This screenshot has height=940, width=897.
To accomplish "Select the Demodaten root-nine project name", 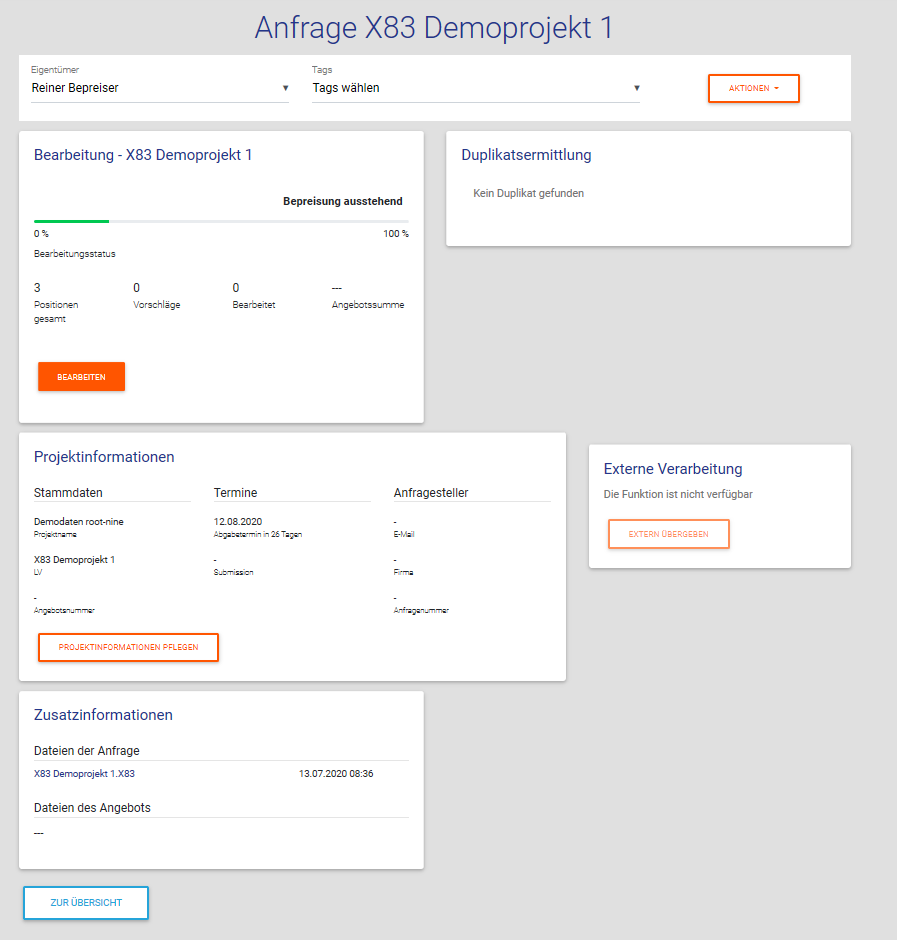I will 79,522.
